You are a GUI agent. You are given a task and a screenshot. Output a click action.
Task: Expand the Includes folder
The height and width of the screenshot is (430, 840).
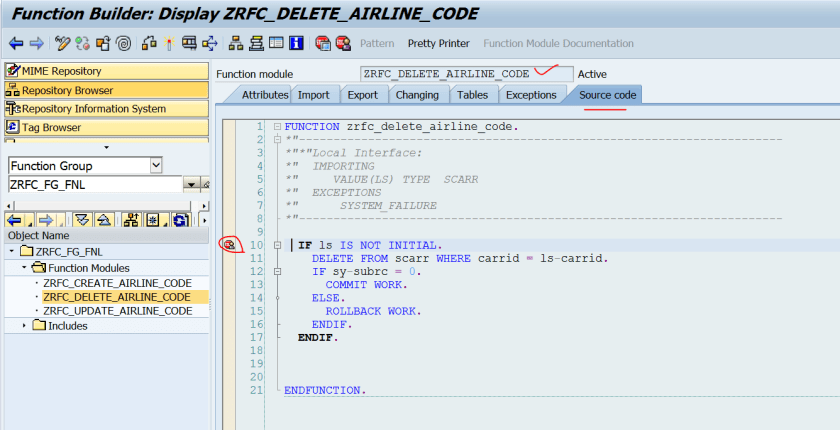tap(24, 326)
